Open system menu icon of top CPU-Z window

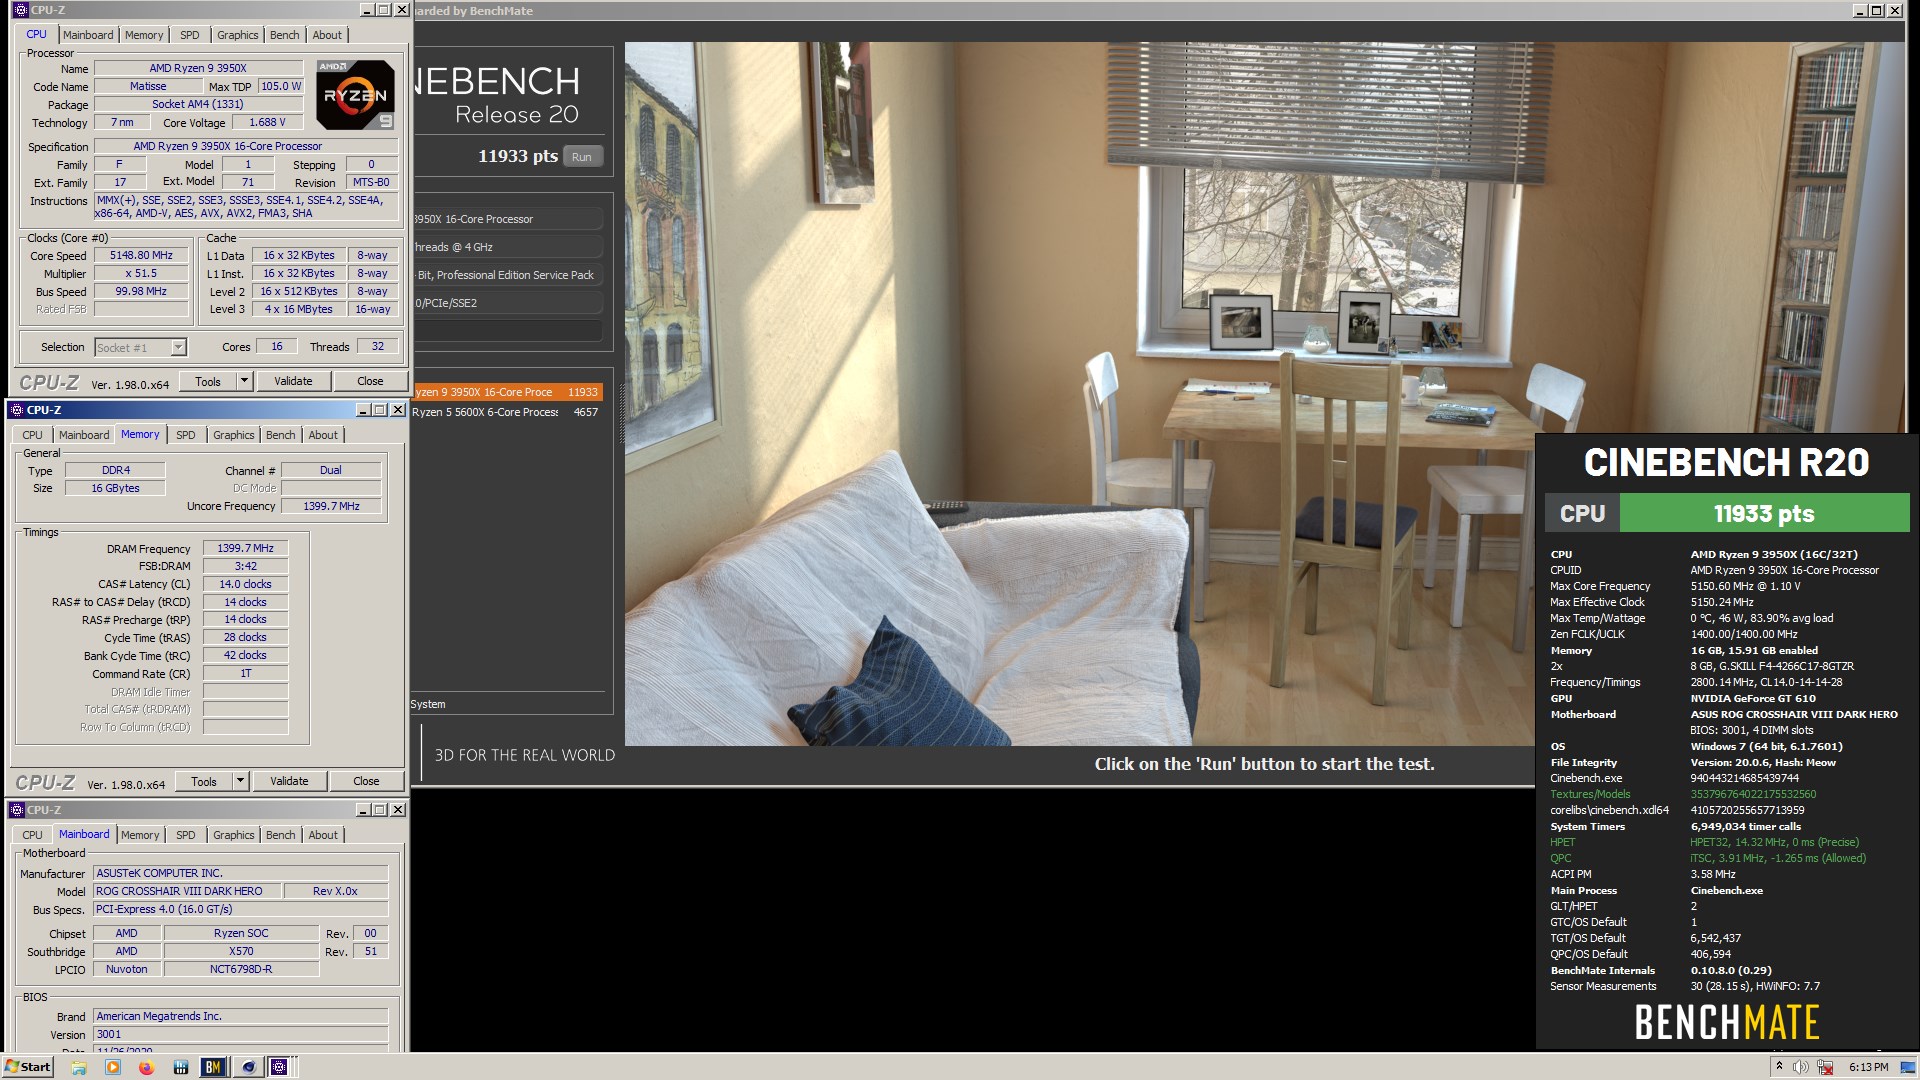pos(20,10)
